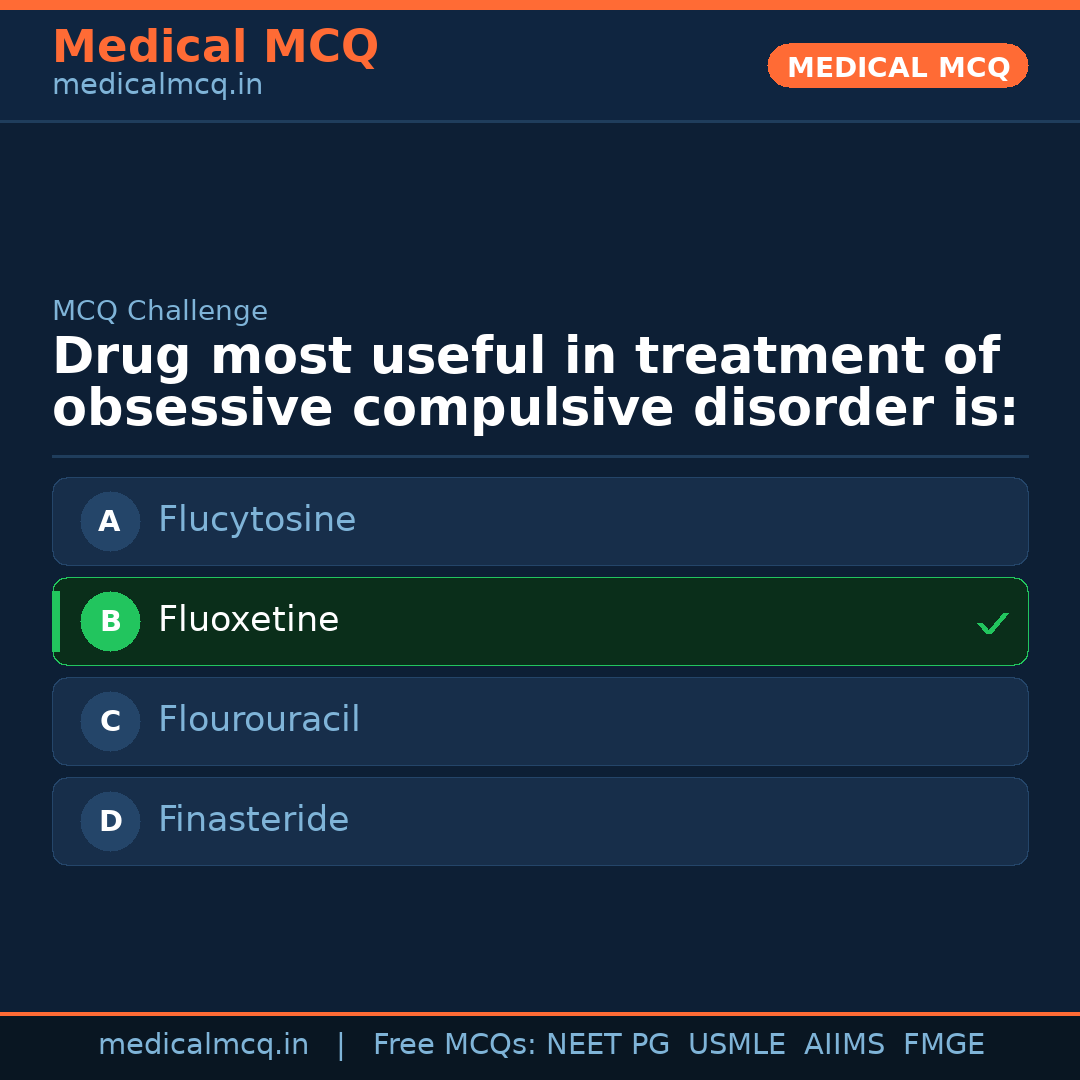Click USMLE in the footer
Viewport: 1080px width, 1080px height.
pyautogui.click(x=736, y=1045)
